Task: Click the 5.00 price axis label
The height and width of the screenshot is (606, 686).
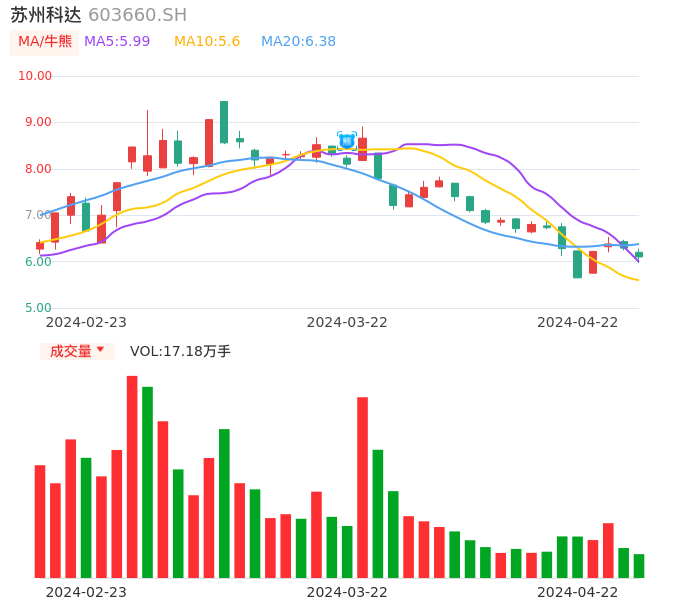Action: coord(38,308)
